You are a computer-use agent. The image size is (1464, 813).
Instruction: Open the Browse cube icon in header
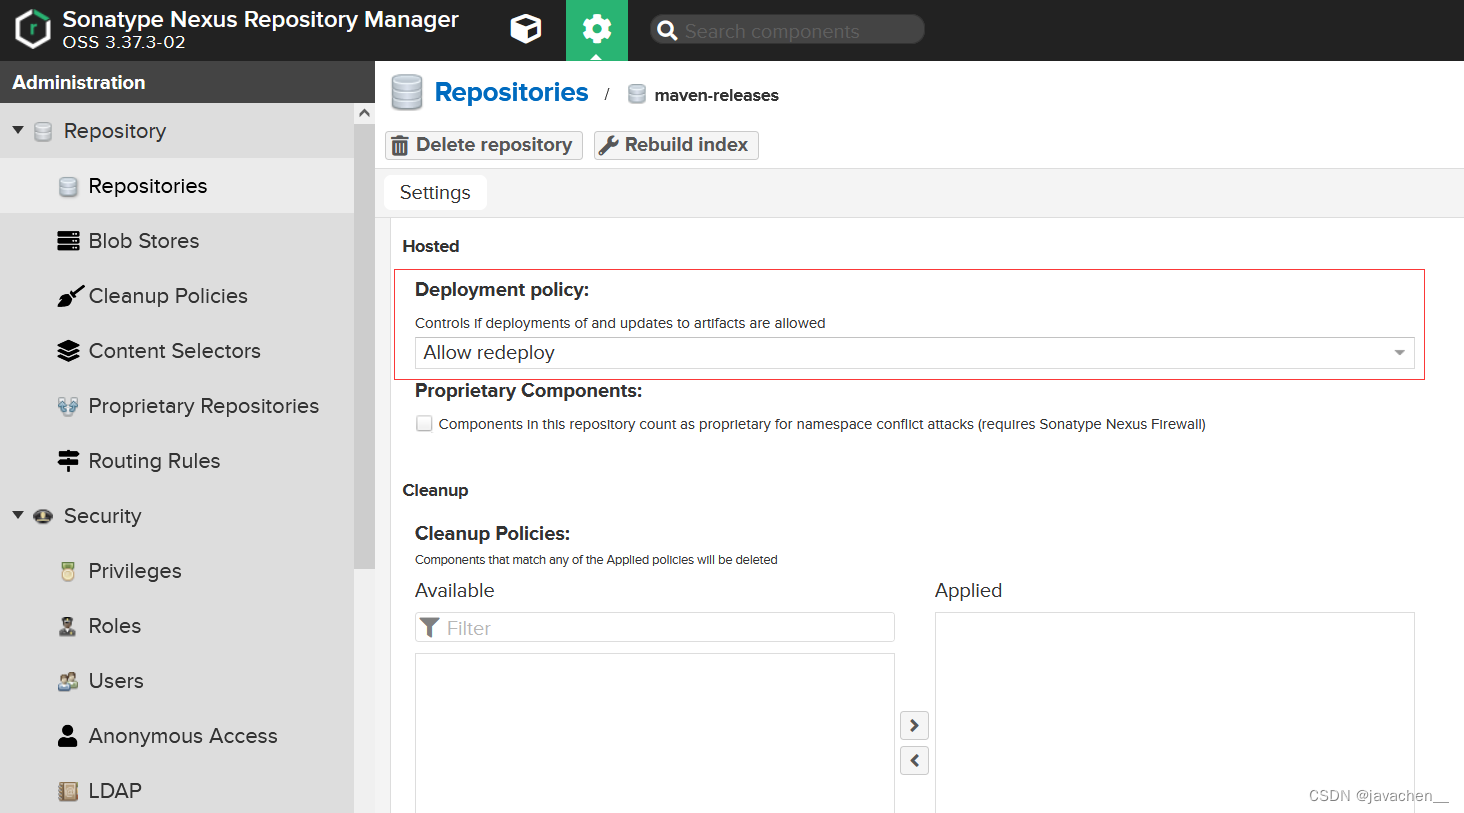click(x=526, y=29)
